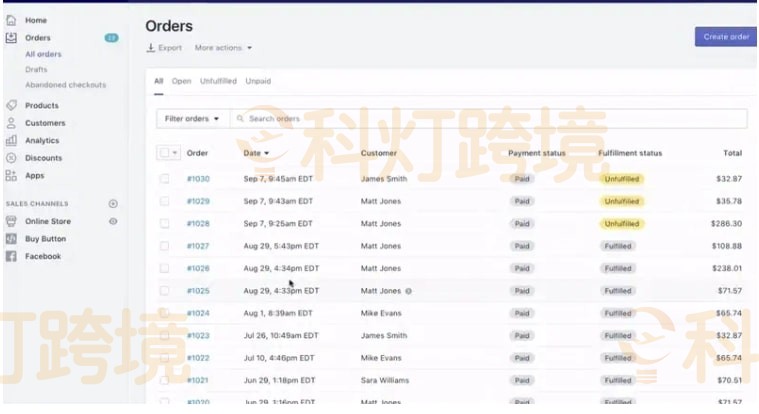This screenshot has width=759, height=414.
Task: Sort by the Date column header
Action: pos(256,153)
